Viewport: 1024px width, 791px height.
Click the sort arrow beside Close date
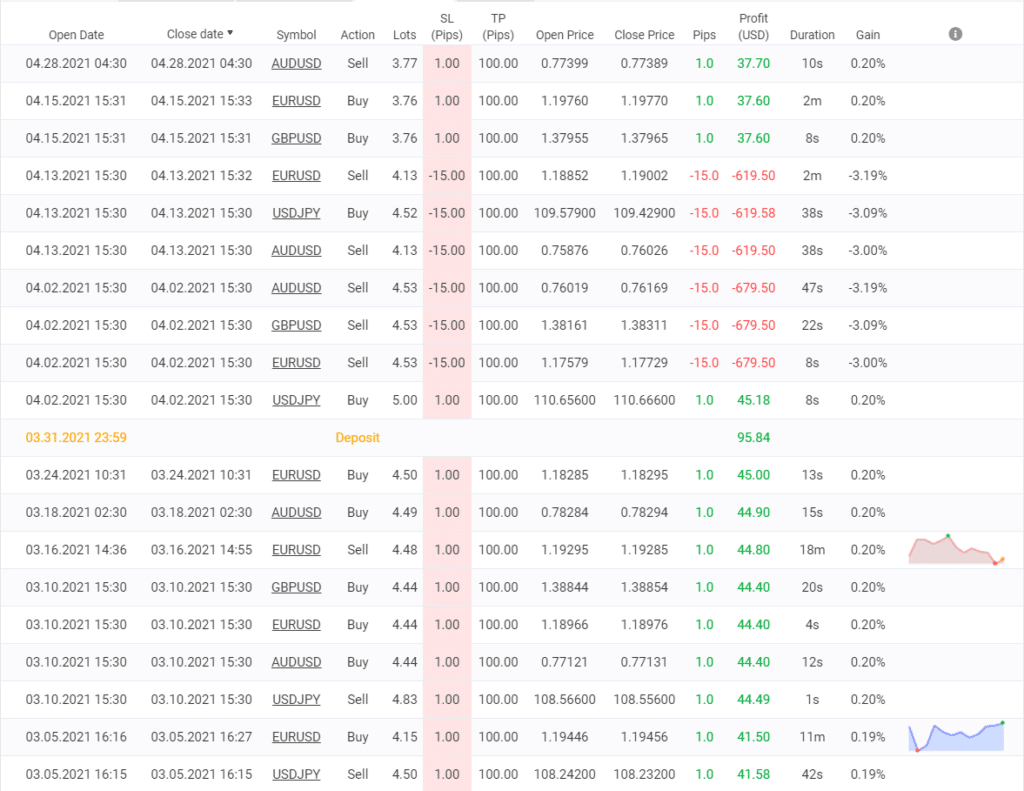click(230, 33)
